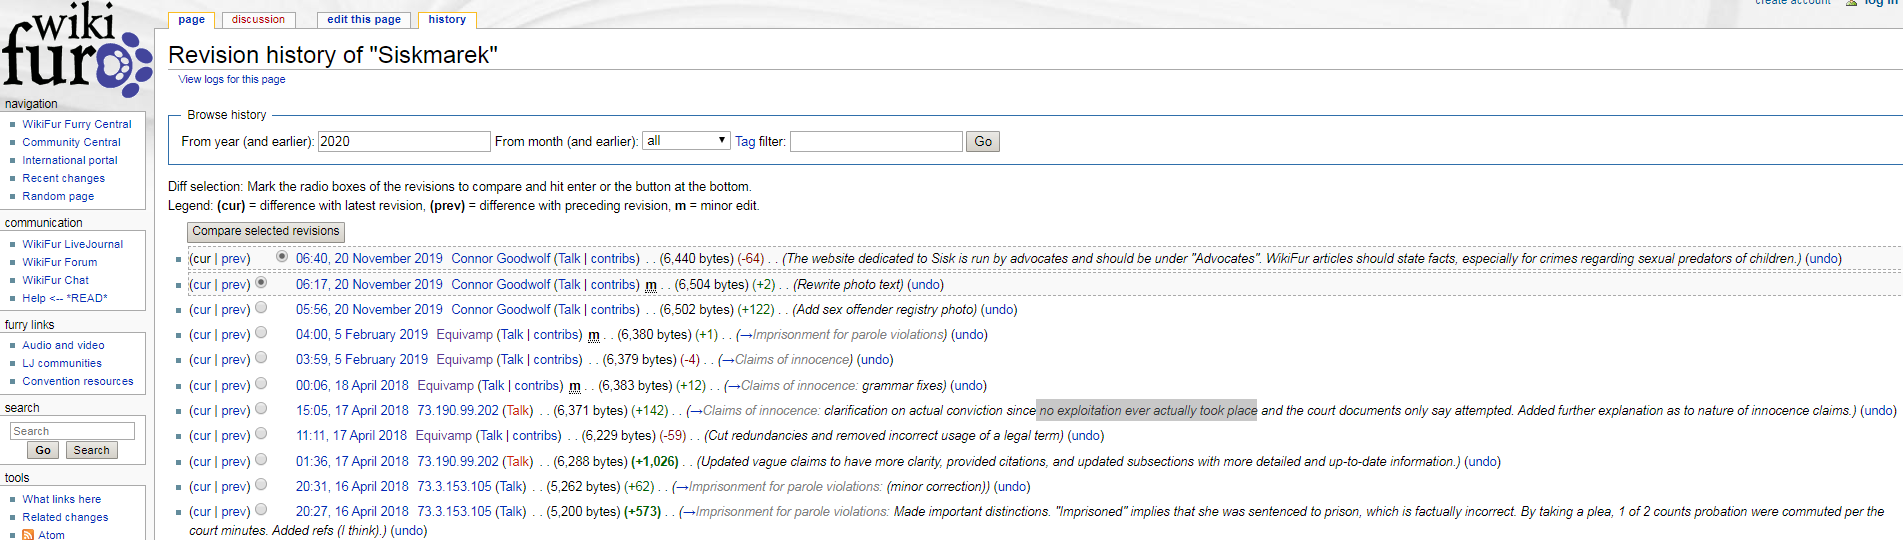Click the sidebar Search button
The height and width of the screenshot is (540, 1903).
click(91, 450)
